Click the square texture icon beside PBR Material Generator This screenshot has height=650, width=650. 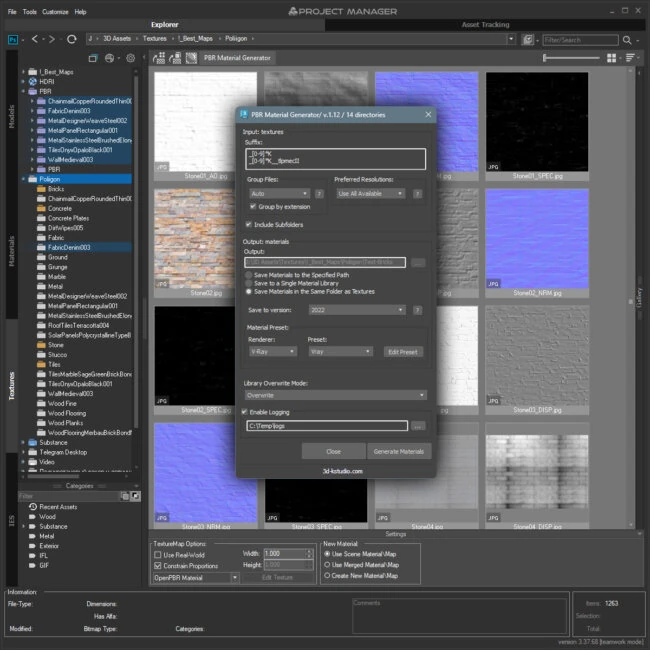(x=191, y=58)
